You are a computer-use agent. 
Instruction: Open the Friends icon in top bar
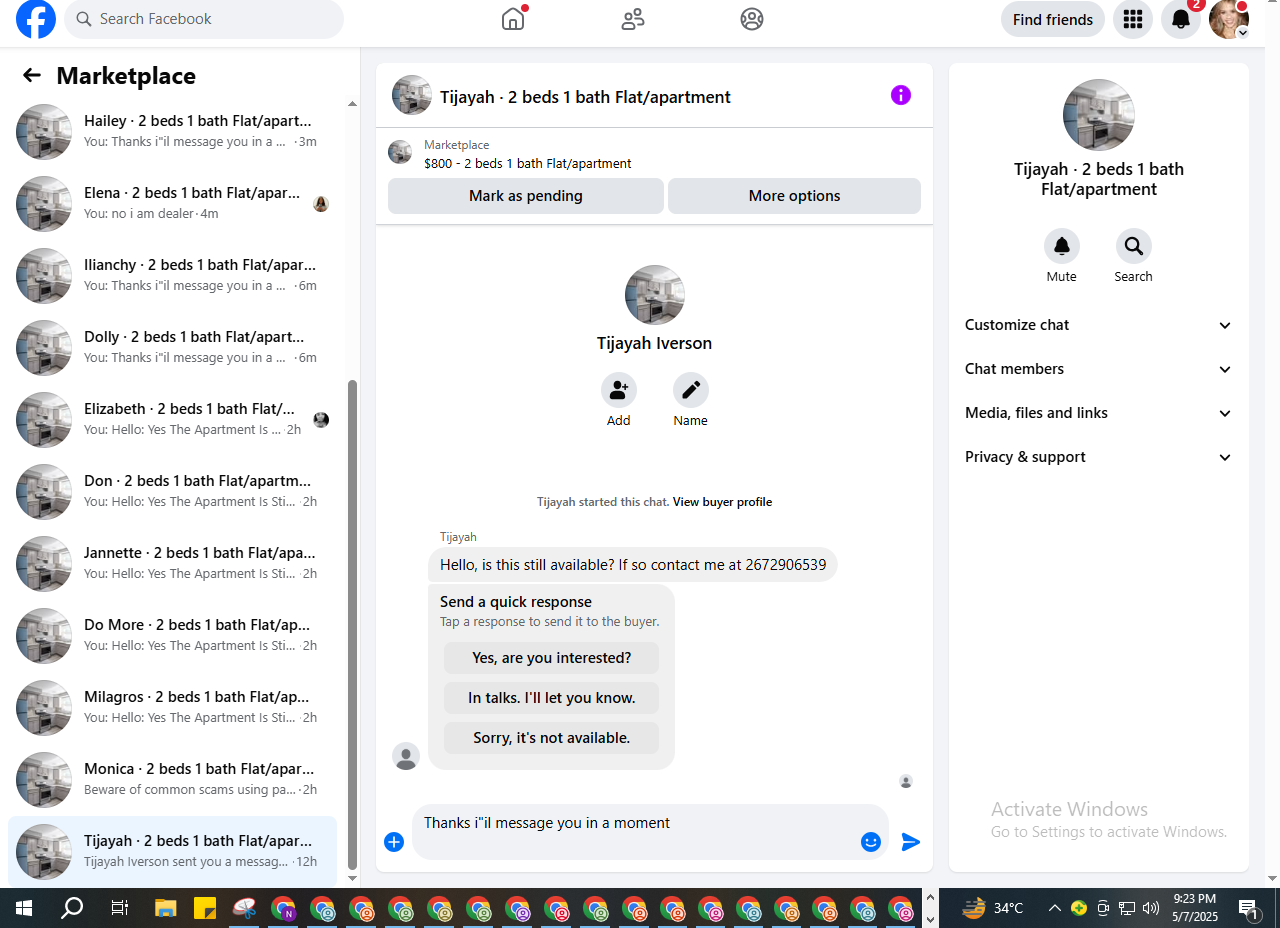coord(633,19)
